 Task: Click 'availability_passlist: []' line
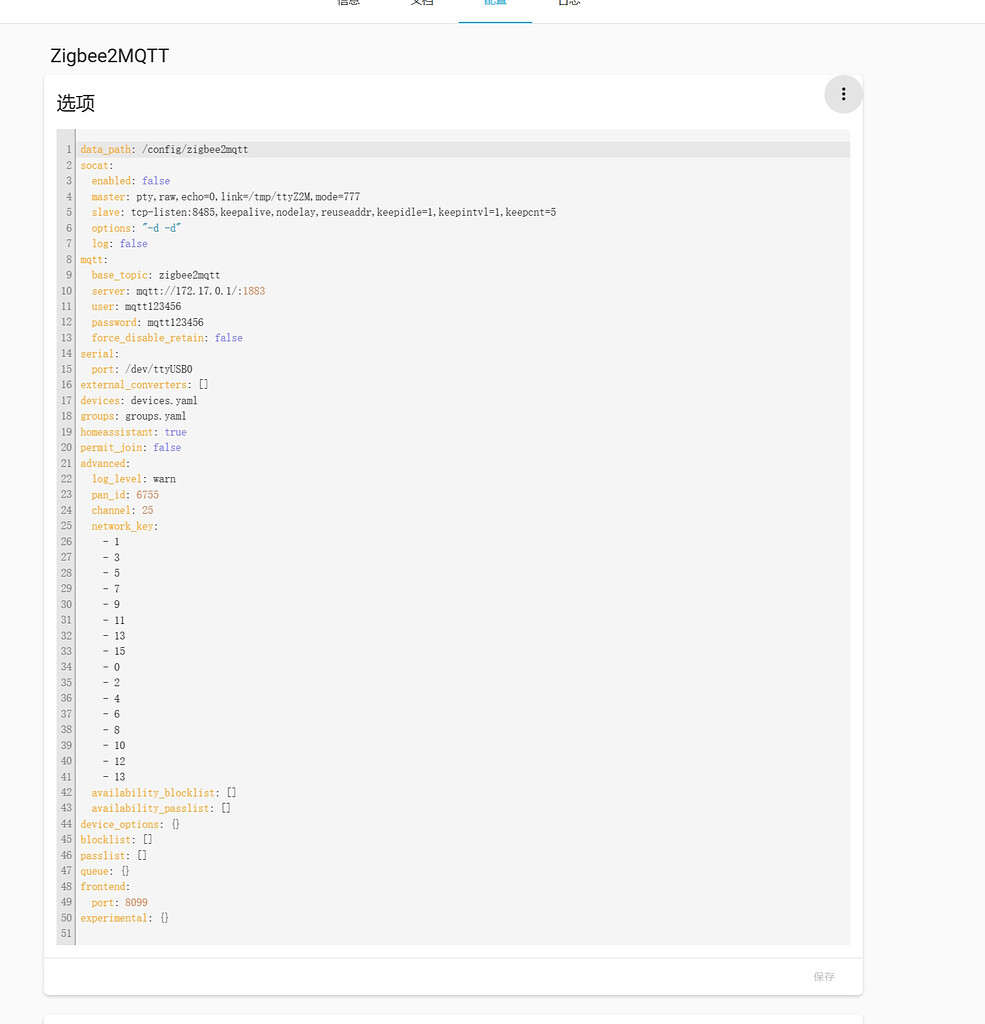point(161,808)
